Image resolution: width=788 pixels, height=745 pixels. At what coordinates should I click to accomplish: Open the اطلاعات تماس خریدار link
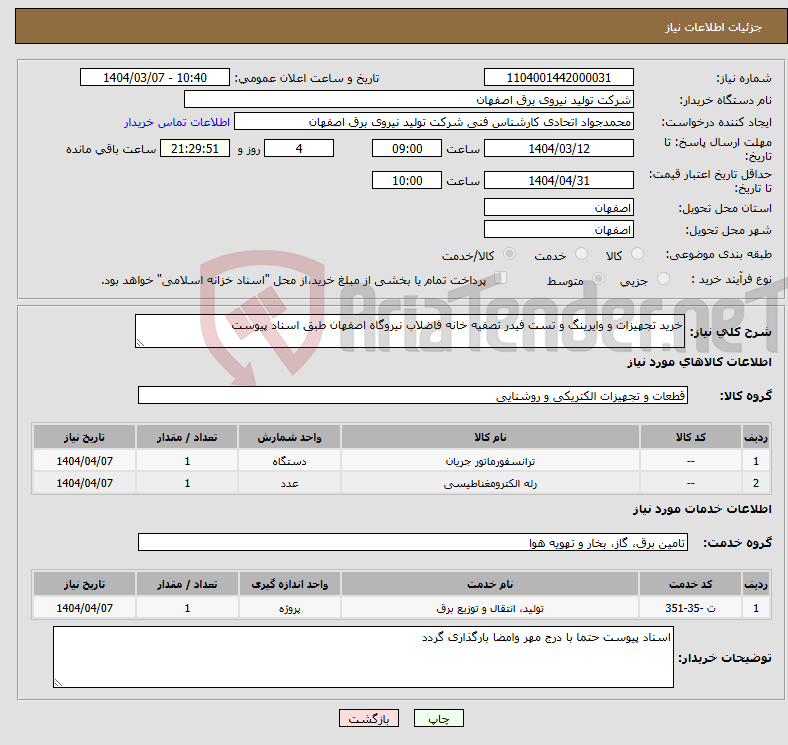tap(177, 122)
